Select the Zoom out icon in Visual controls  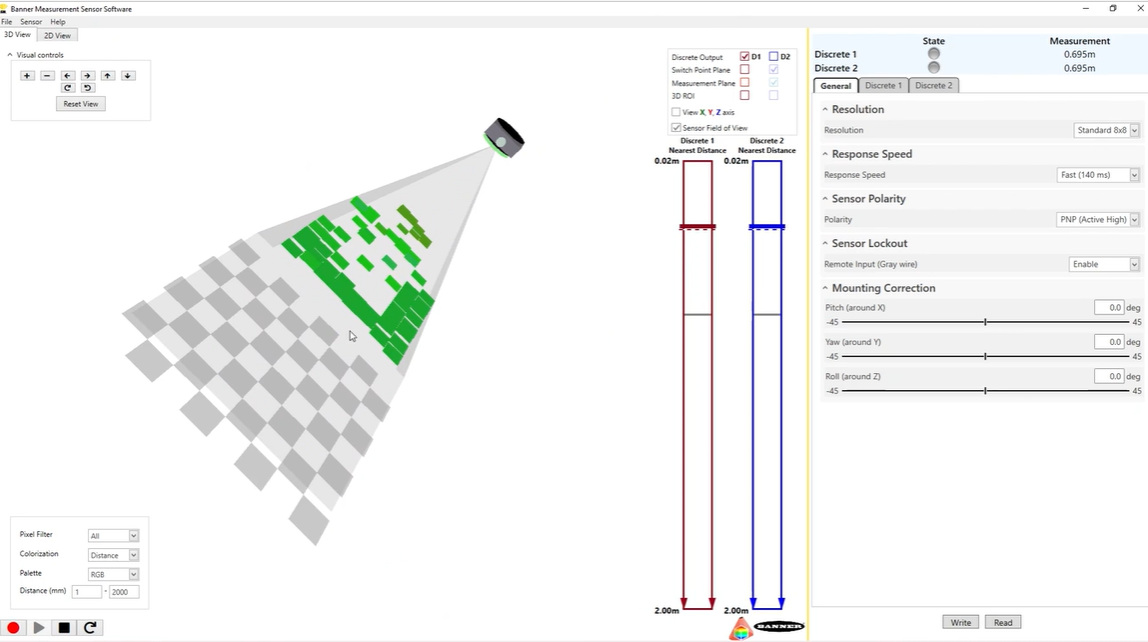(47, 75)
